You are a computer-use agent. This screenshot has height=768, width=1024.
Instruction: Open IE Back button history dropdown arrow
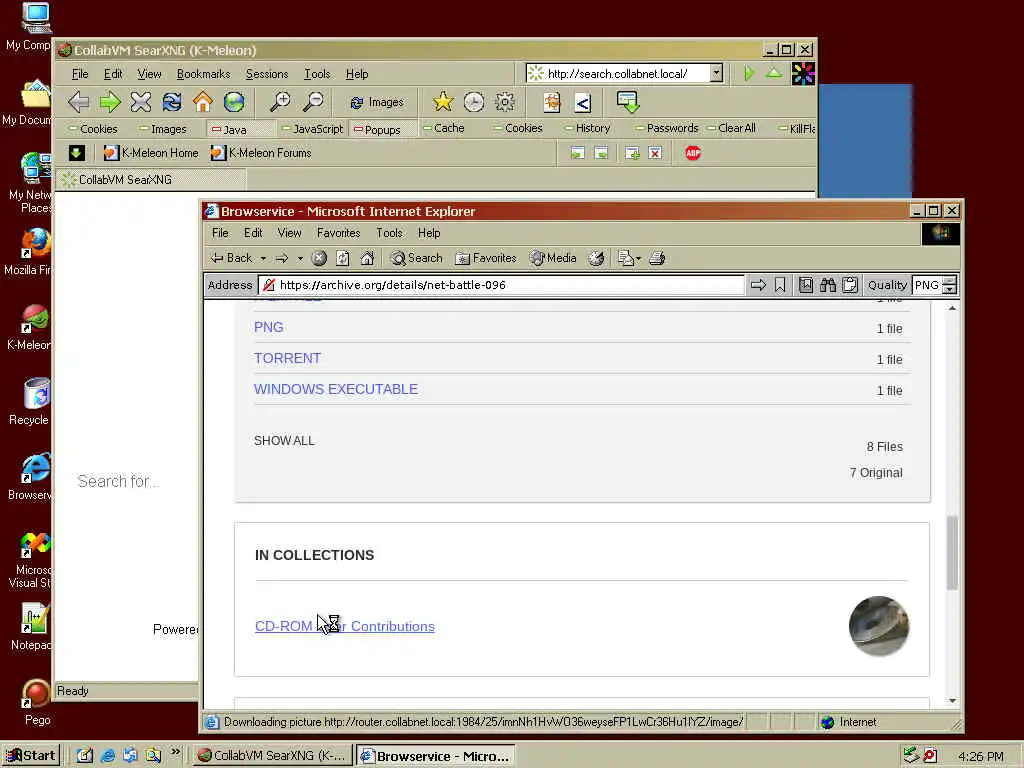263,259
